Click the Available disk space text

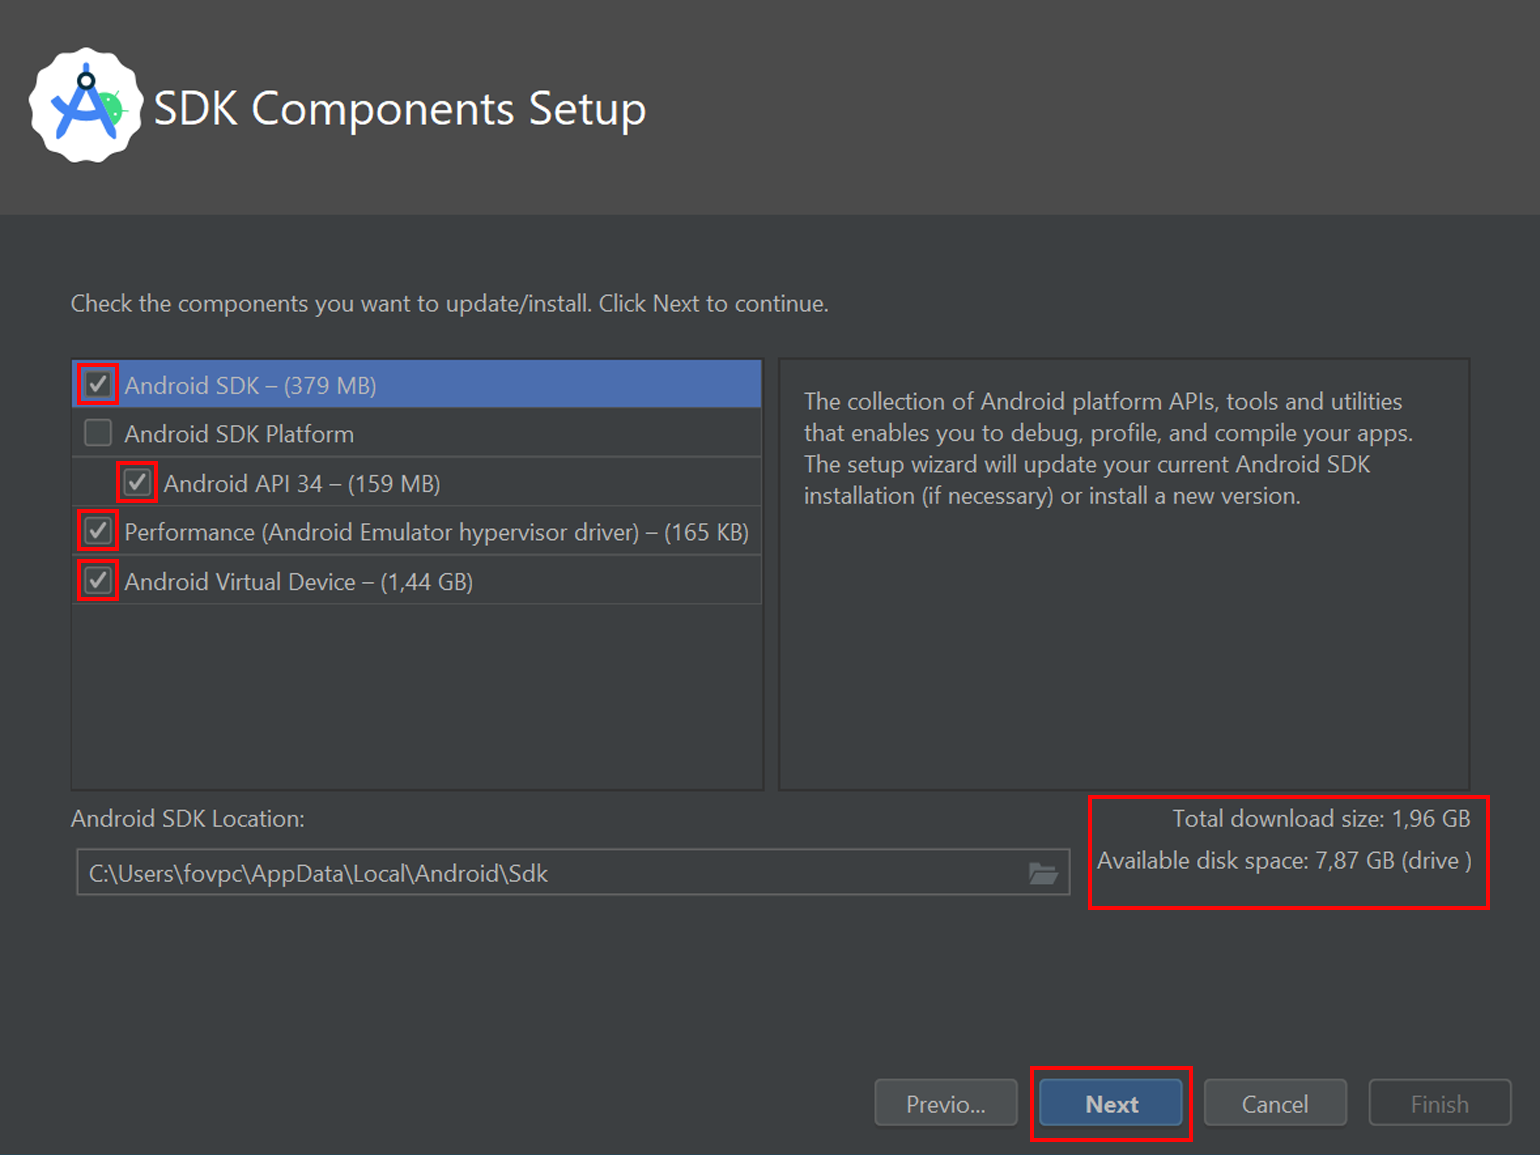coord(1283,861)
